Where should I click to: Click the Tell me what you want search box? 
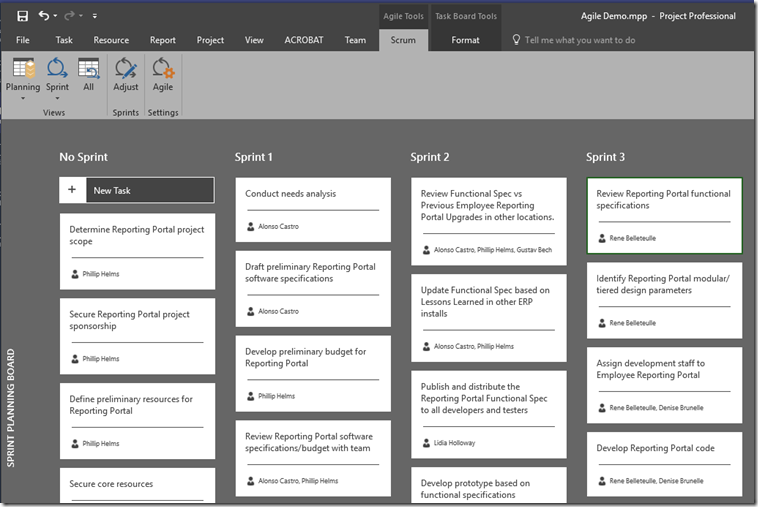click(579, 40)
